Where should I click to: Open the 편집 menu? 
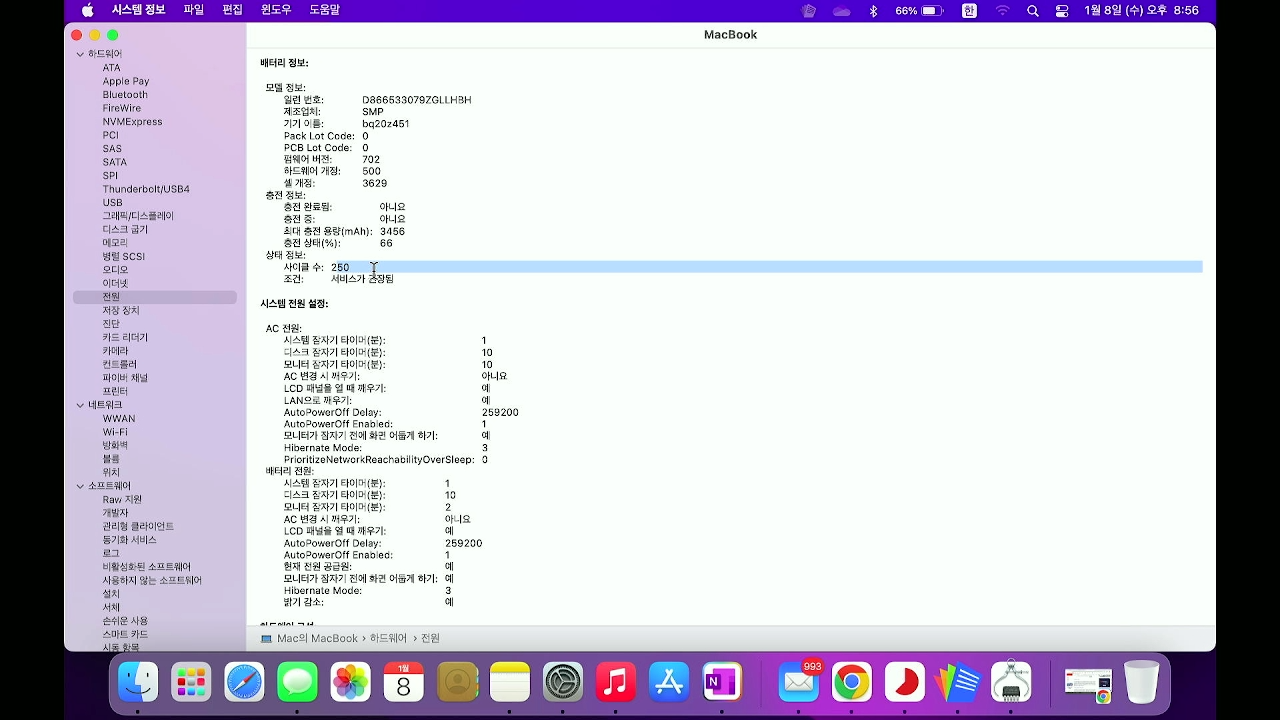click(x=232, y=10)
